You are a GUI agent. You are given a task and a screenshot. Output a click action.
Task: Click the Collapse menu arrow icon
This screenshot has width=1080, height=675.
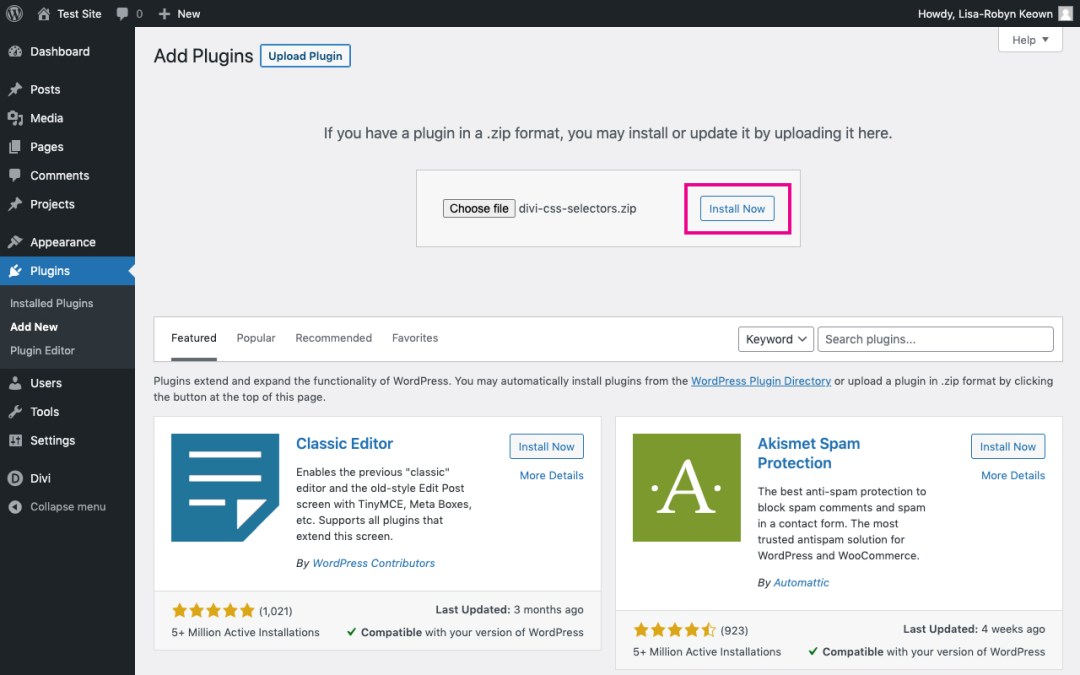coord(15,507)
